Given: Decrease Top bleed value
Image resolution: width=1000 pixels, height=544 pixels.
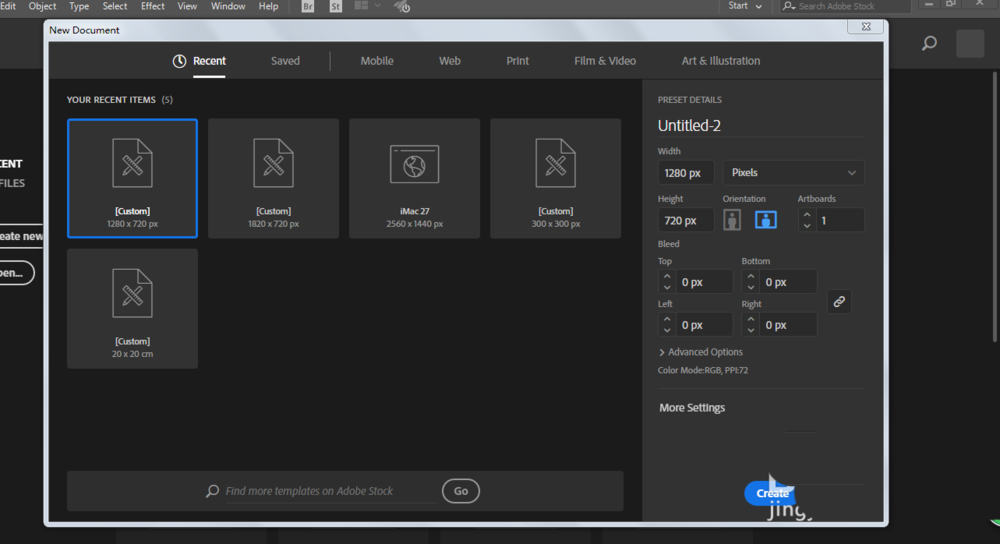Looking at the screenshot, I should [667, 288].
